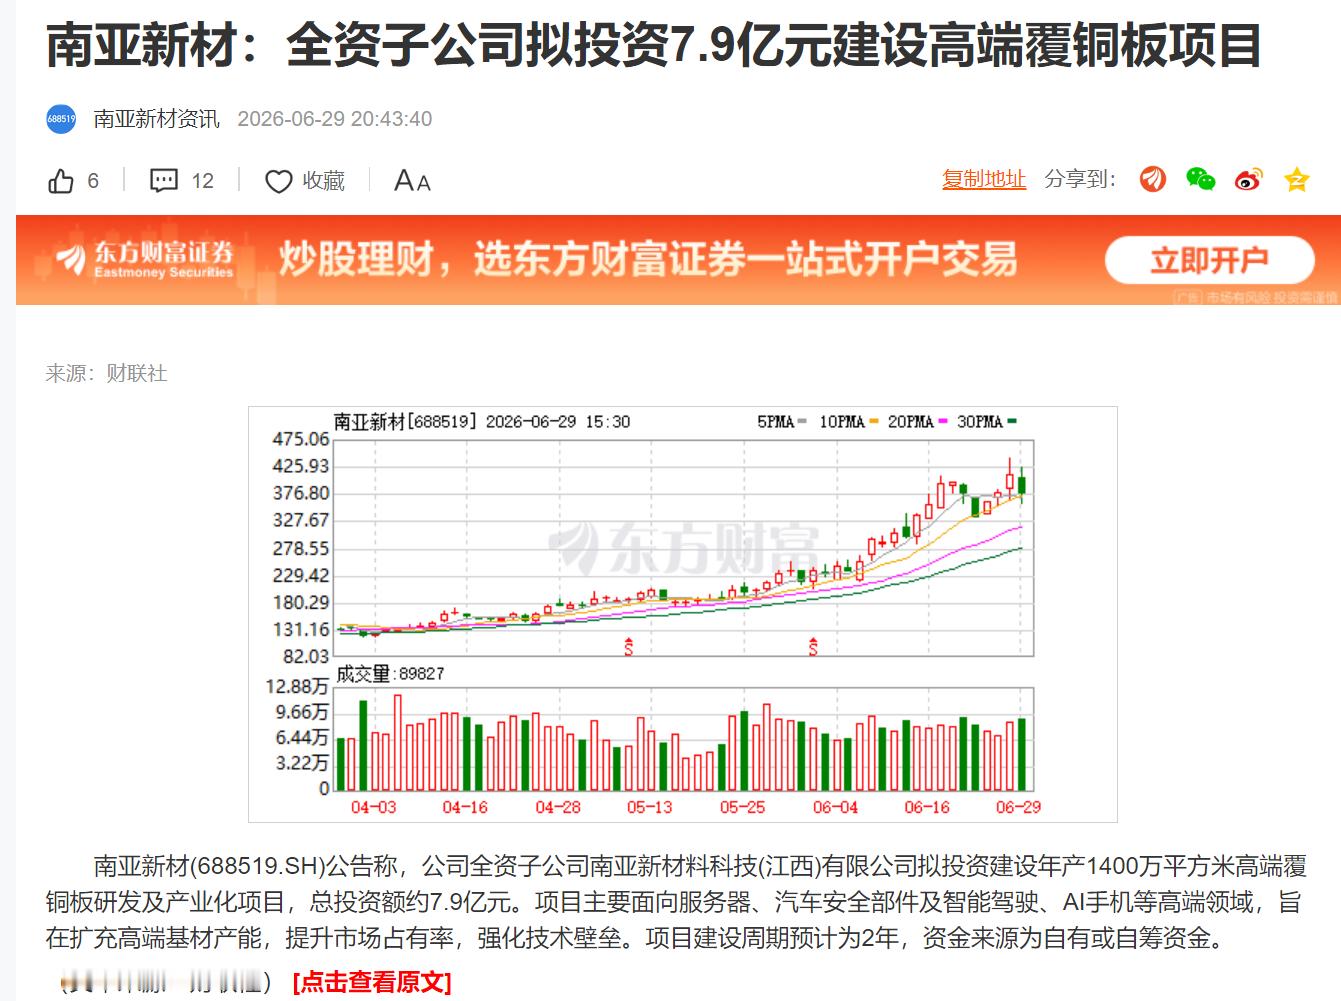This screenshot has width=1341, height=1001.
Task: Share to Eastmoney guba icon
Action: pos(1153,179)
